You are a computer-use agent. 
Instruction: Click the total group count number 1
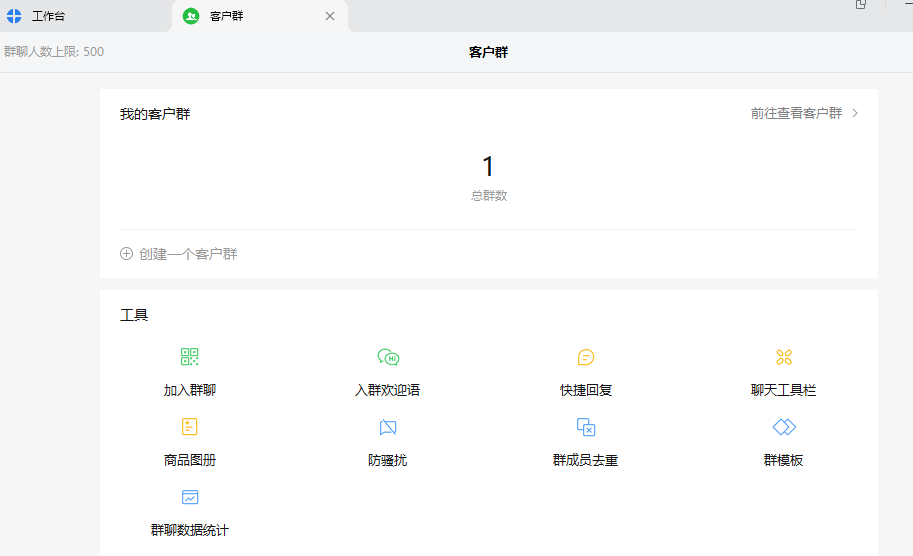point(488,167)
